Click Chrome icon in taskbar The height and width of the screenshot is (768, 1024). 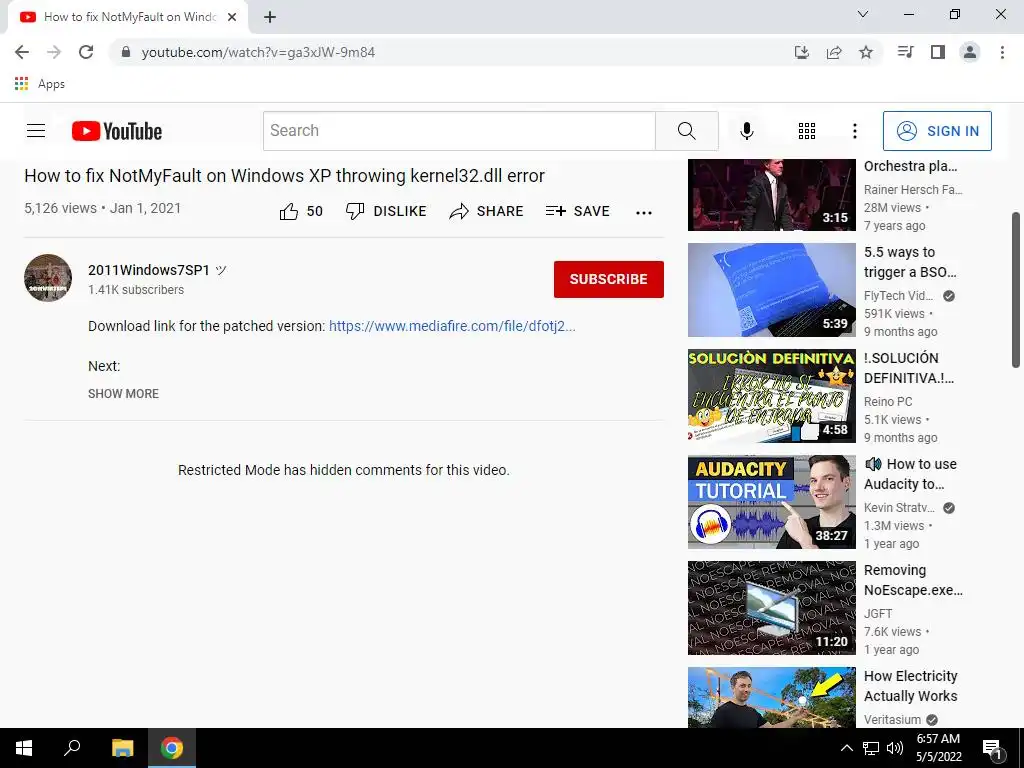point(172,748)
